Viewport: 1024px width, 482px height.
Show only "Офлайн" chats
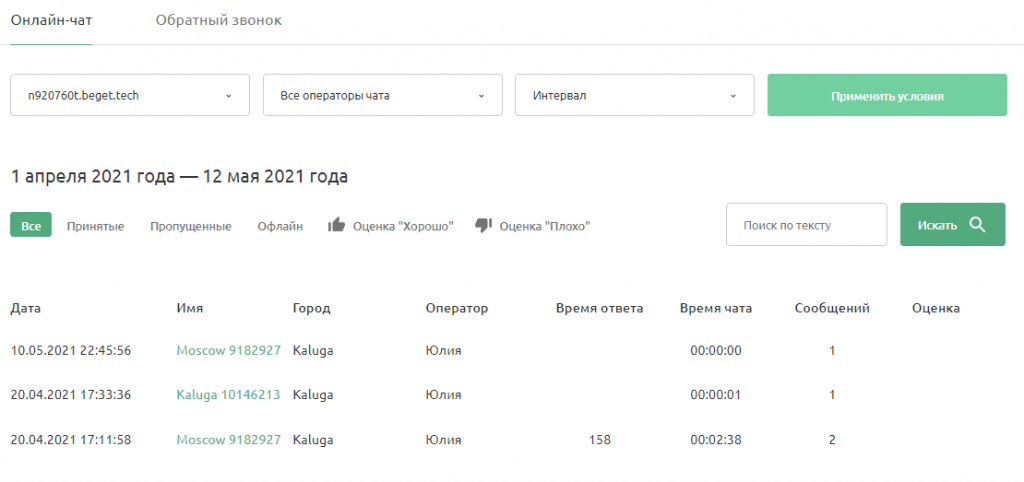(279, 226)
